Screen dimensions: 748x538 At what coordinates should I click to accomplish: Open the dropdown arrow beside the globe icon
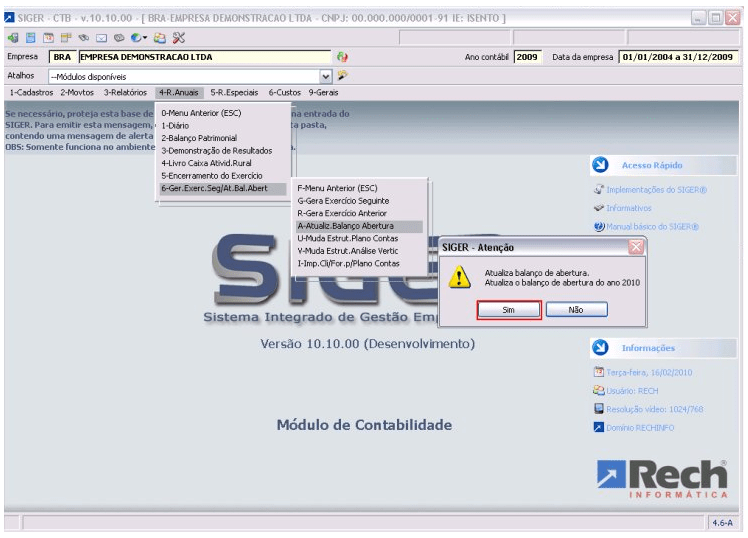tap(145, 38)
